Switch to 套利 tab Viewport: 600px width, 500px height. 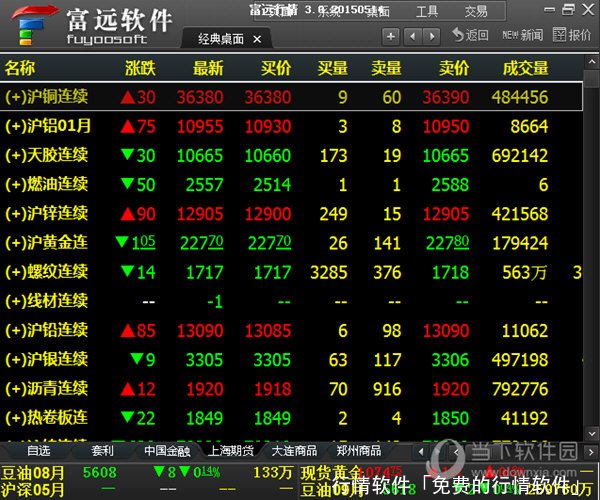coord(102,451)
